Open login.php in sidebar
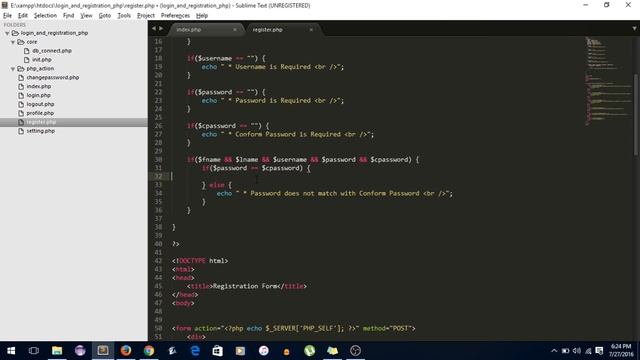This screenshot has width=640, height=360. [38, 96]
